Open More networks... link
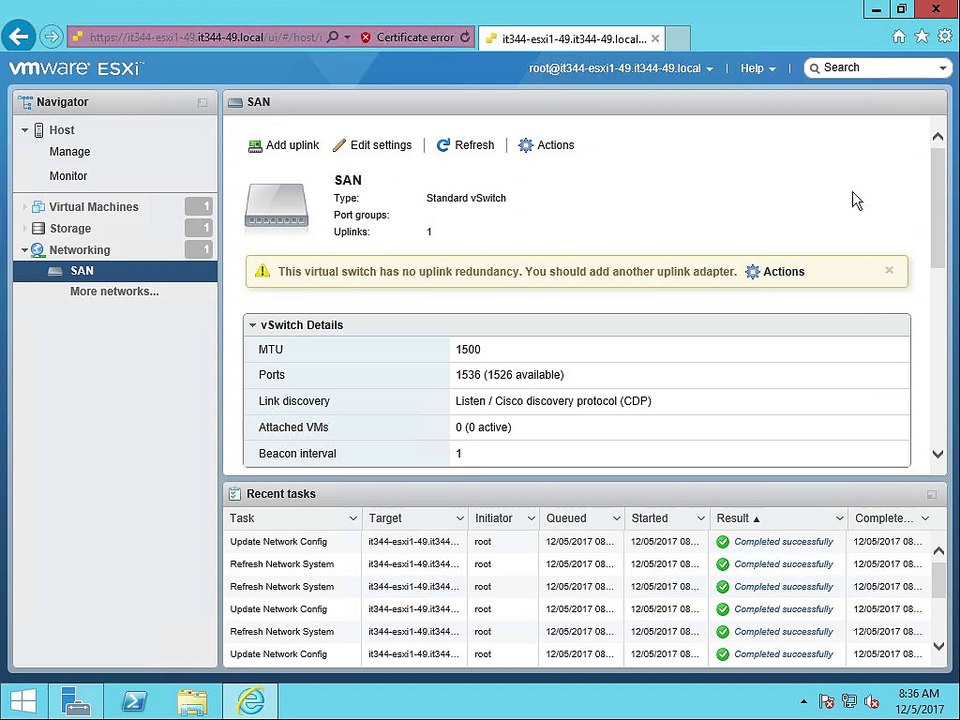Screen dimensions: 960x720 point(114,291)
